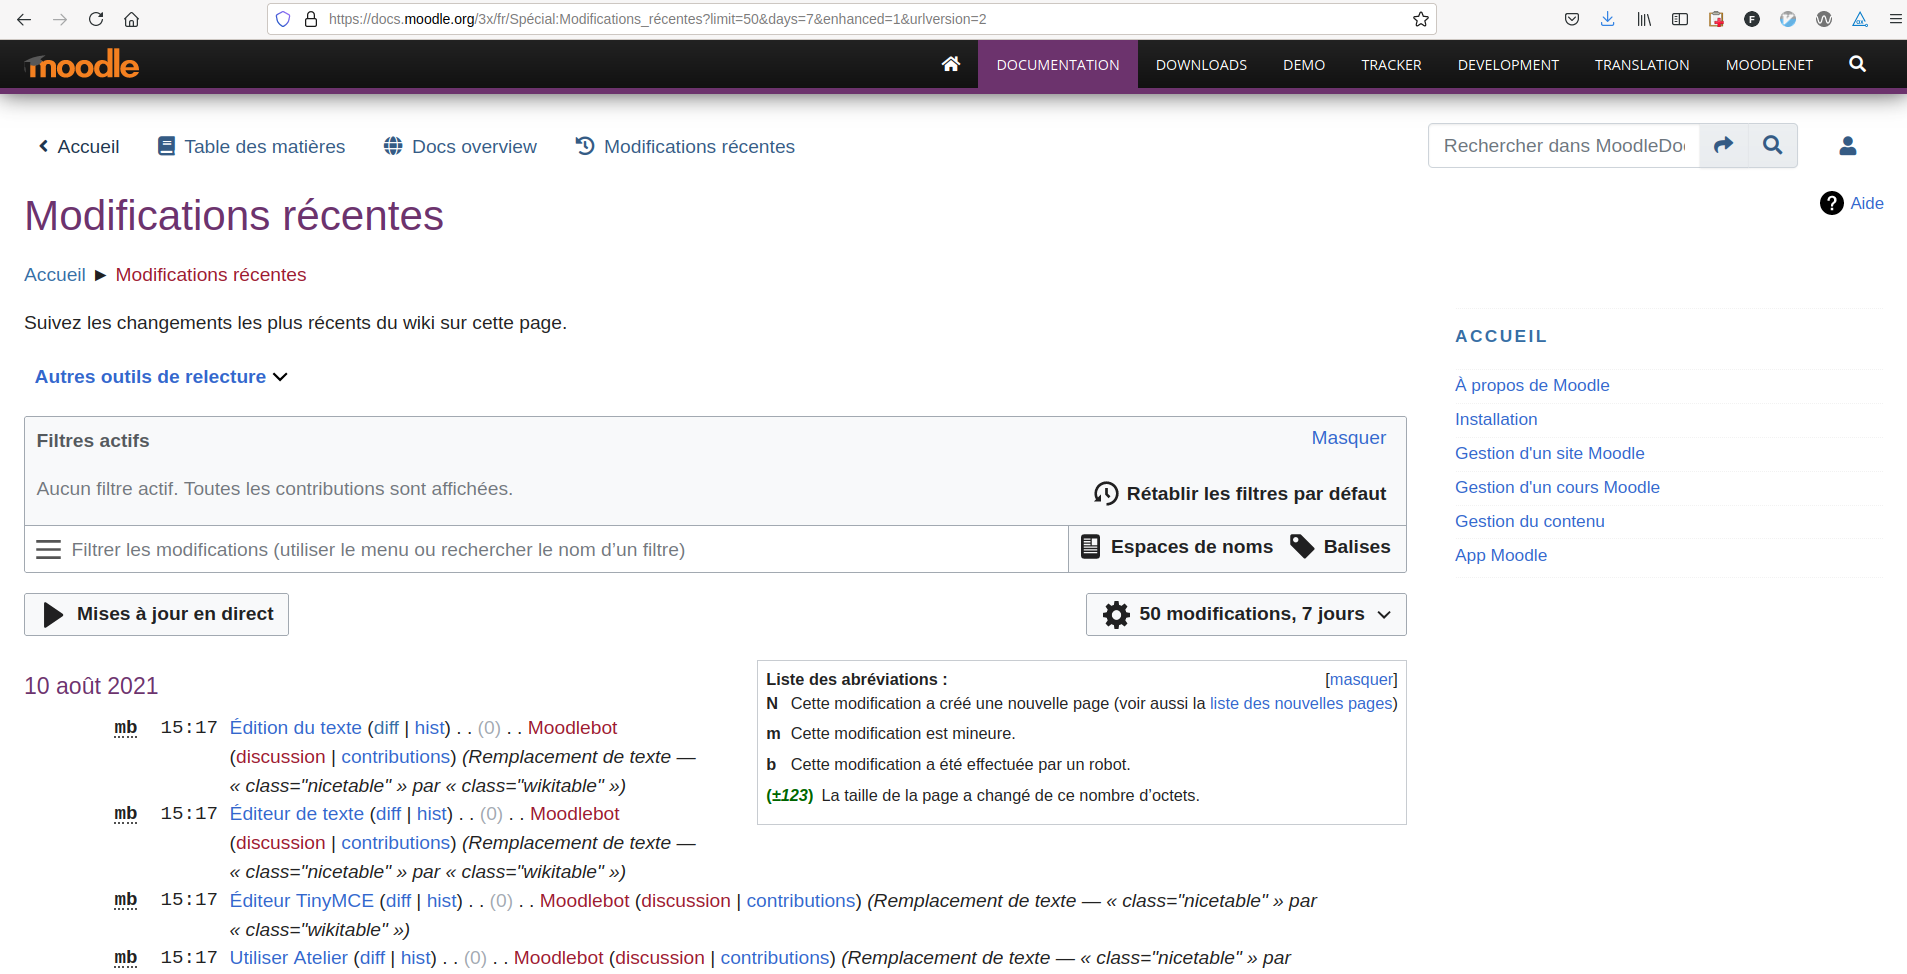Open the Édition du texte page link
The height and width of the screenshot is (974, 1907).
tap(295, 728)
